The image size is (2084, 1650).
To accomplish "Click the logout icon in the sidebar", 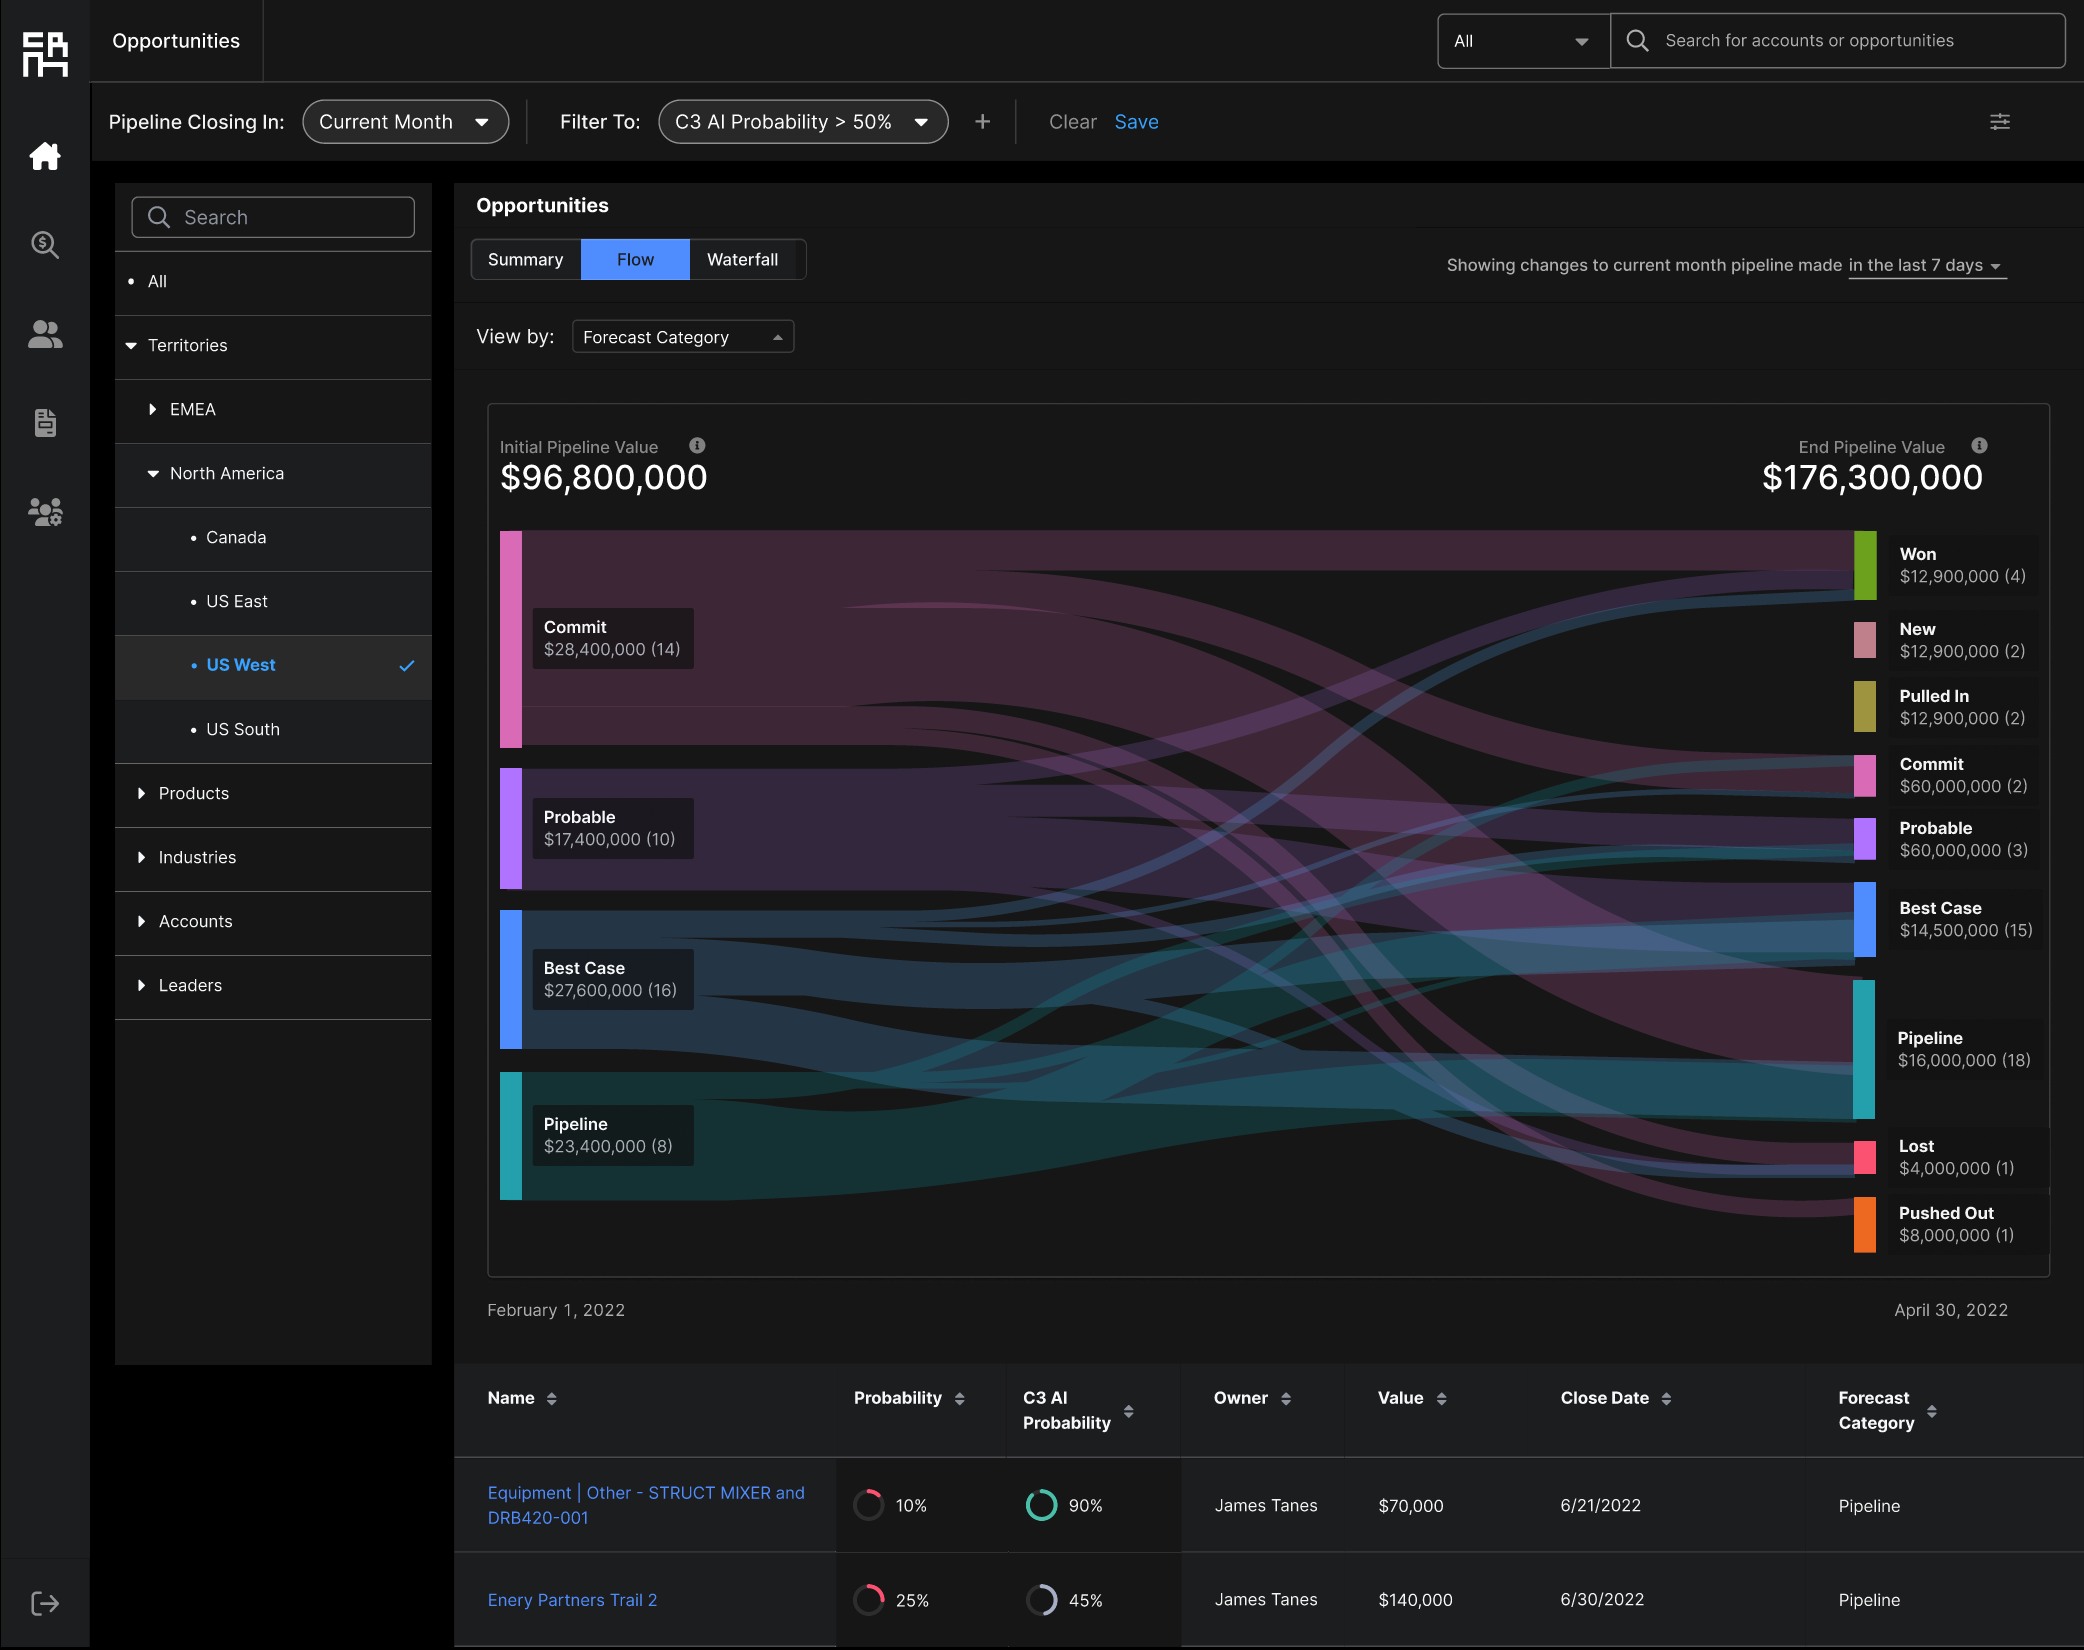I will click(x=45, y=1603).
